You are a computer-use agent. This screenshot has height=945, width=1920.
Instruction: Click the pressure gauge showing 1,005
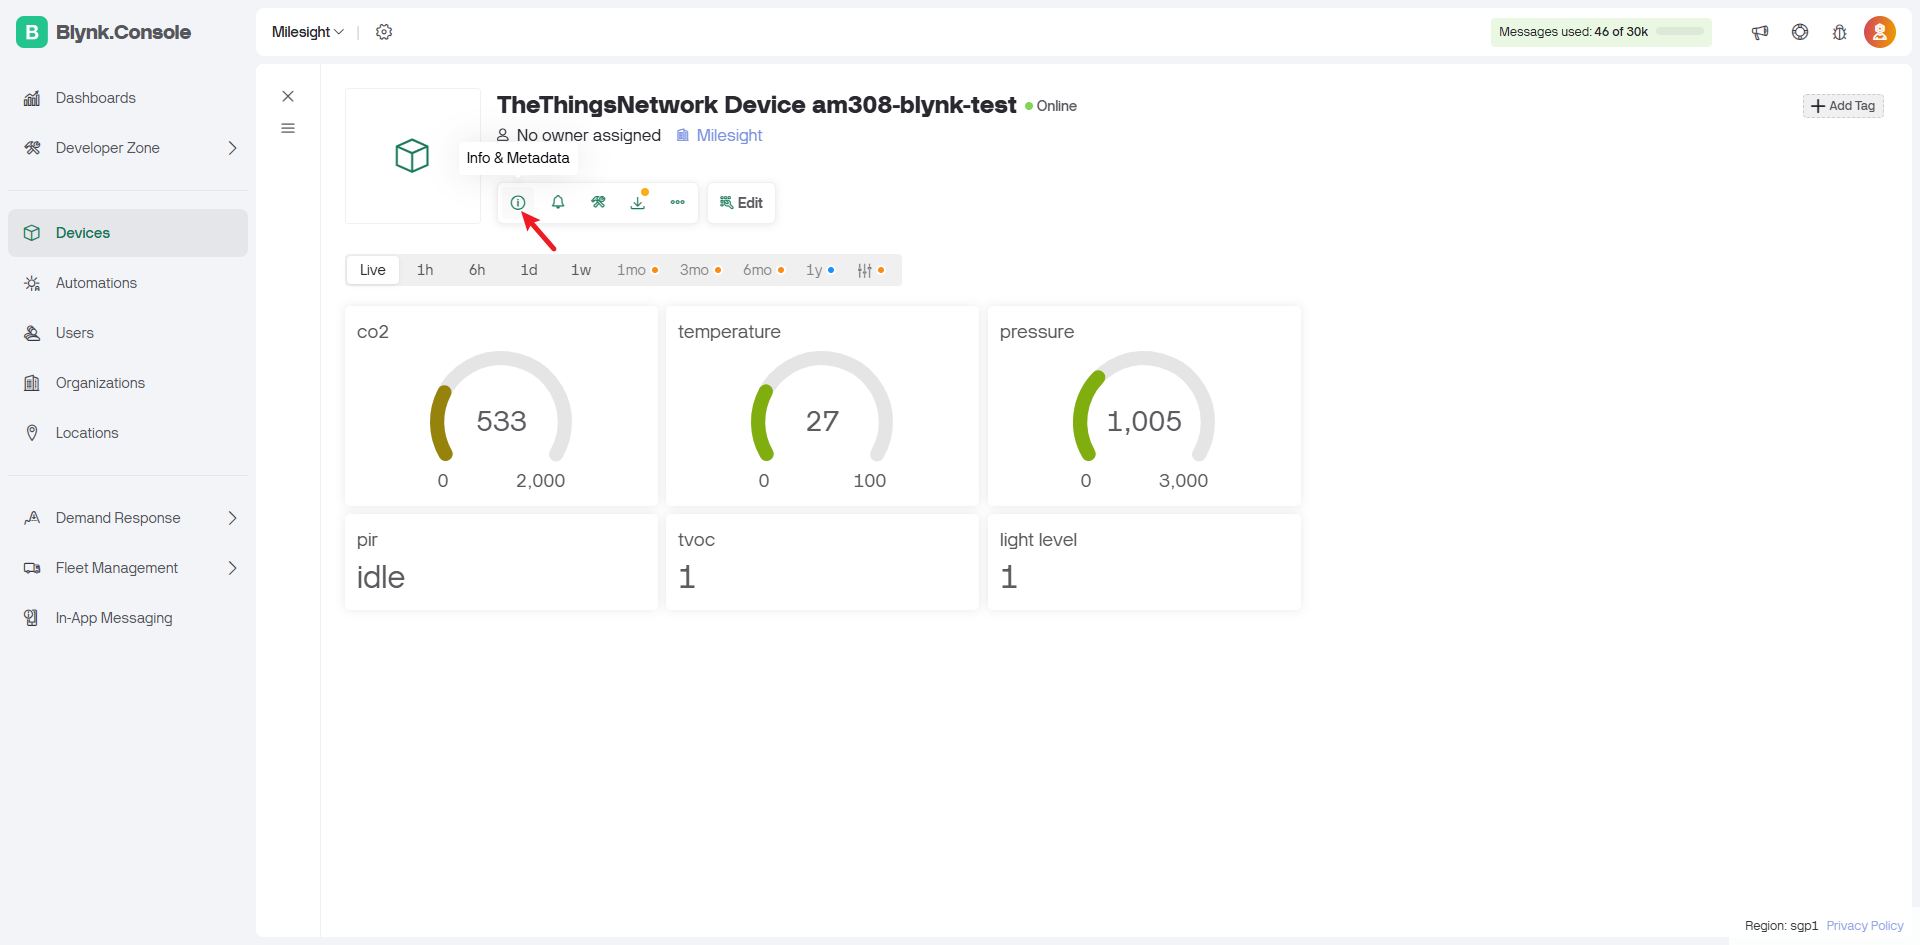[x=1144, y=406]
